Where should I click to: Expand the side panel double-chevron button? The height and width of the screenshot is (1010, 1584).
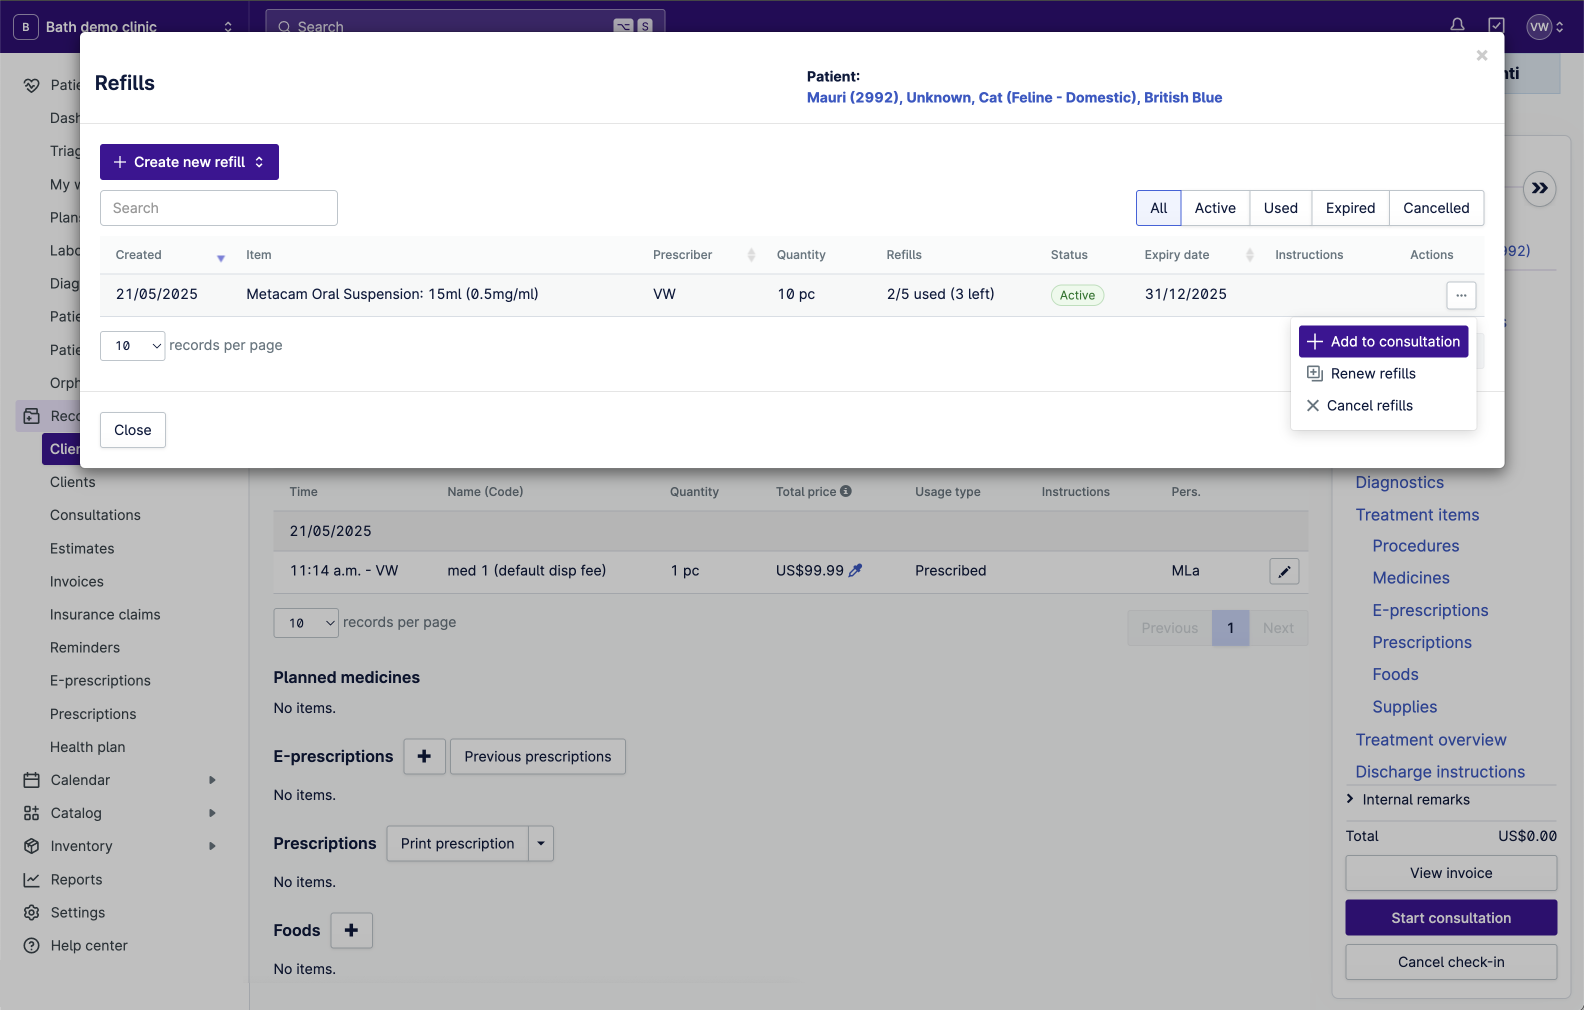(1539, 188)
